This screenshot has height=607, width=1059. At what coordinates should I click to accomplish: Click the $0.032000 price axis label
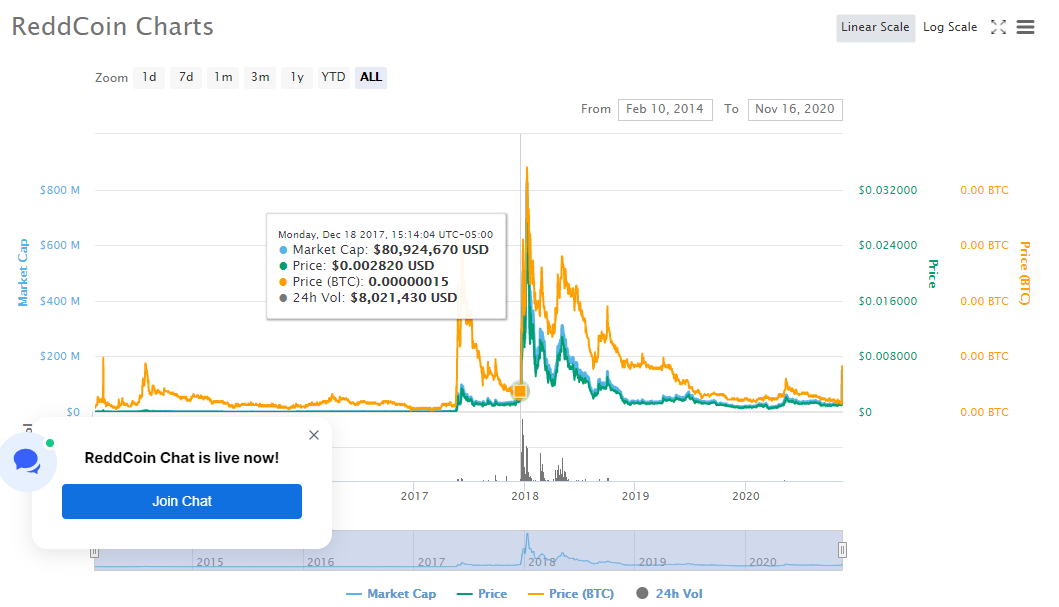pos(887,190)
